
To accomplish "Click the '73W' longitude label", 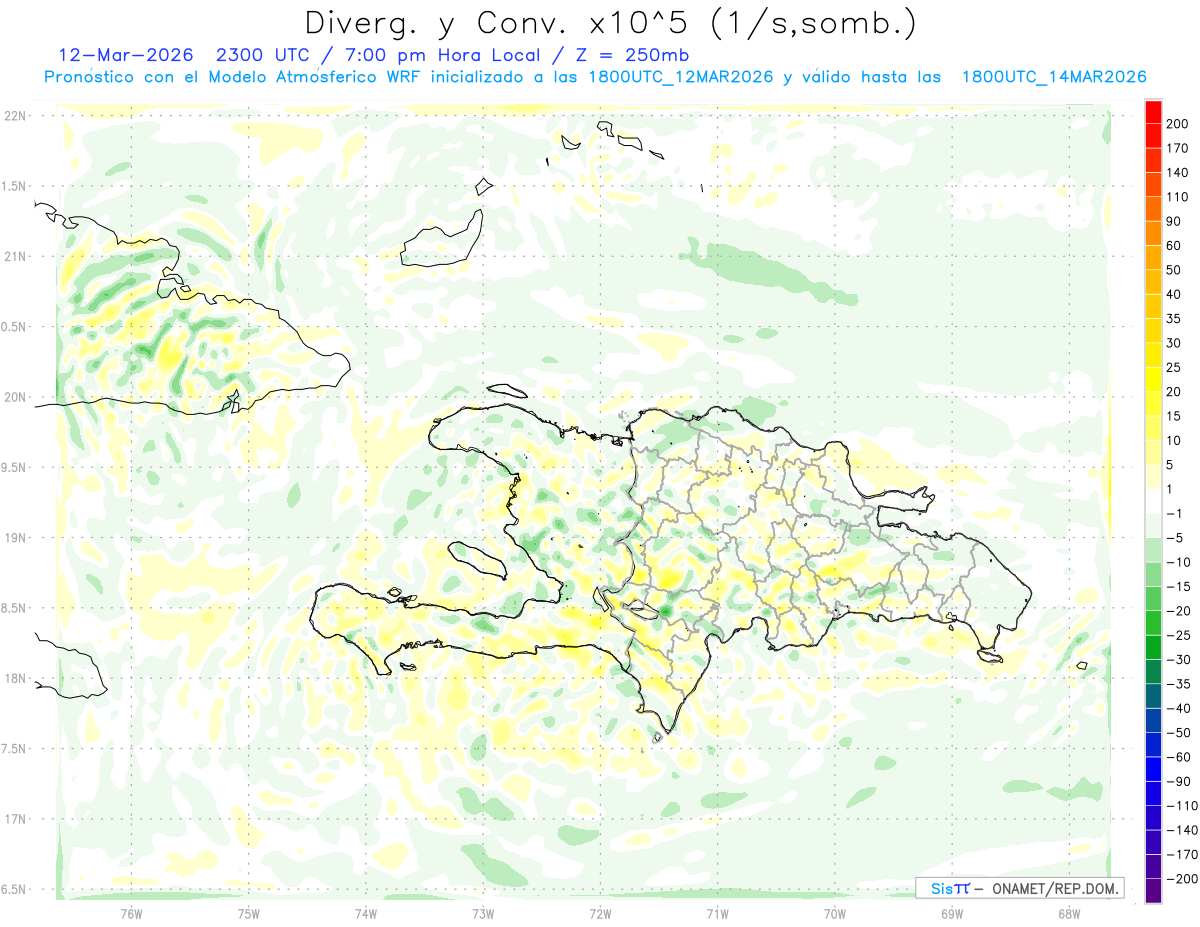I will 483,913.
